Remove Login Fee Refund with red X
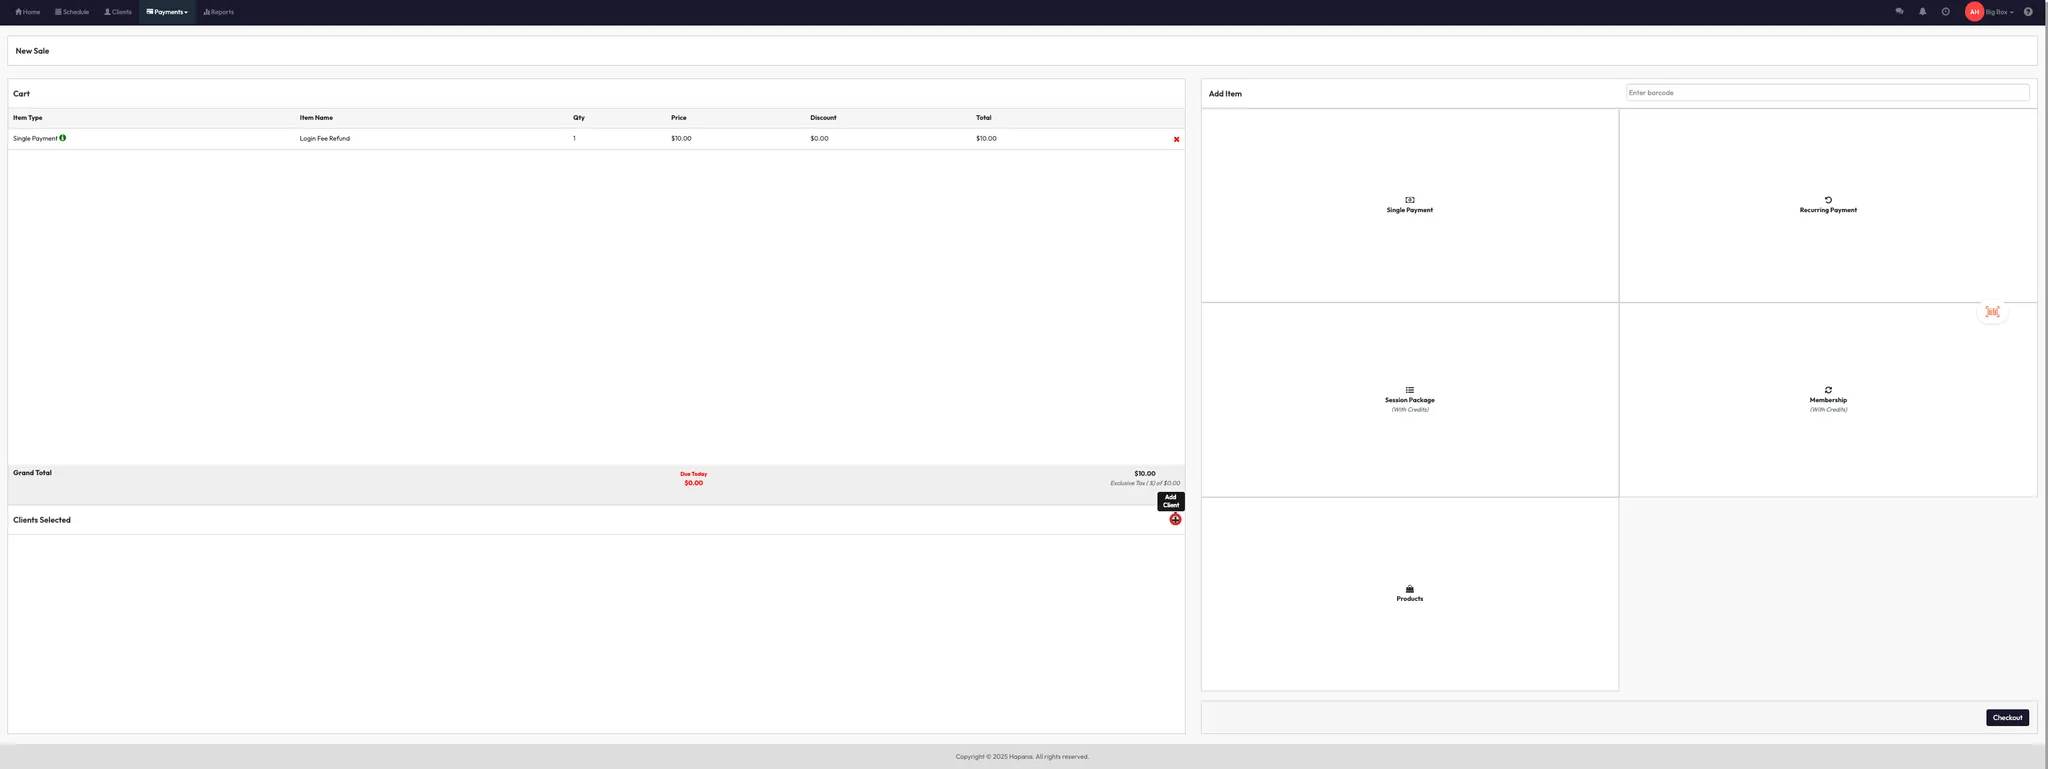2048x769 pixels. click(1176, 139)
